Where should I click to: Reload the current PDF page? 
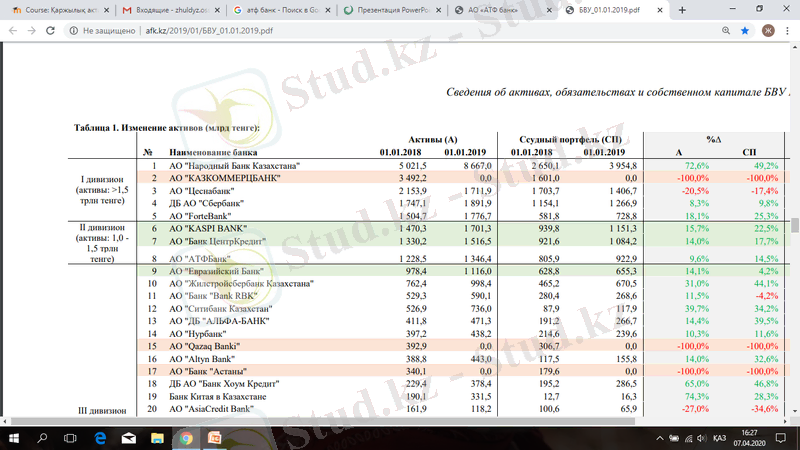(48, 31)
